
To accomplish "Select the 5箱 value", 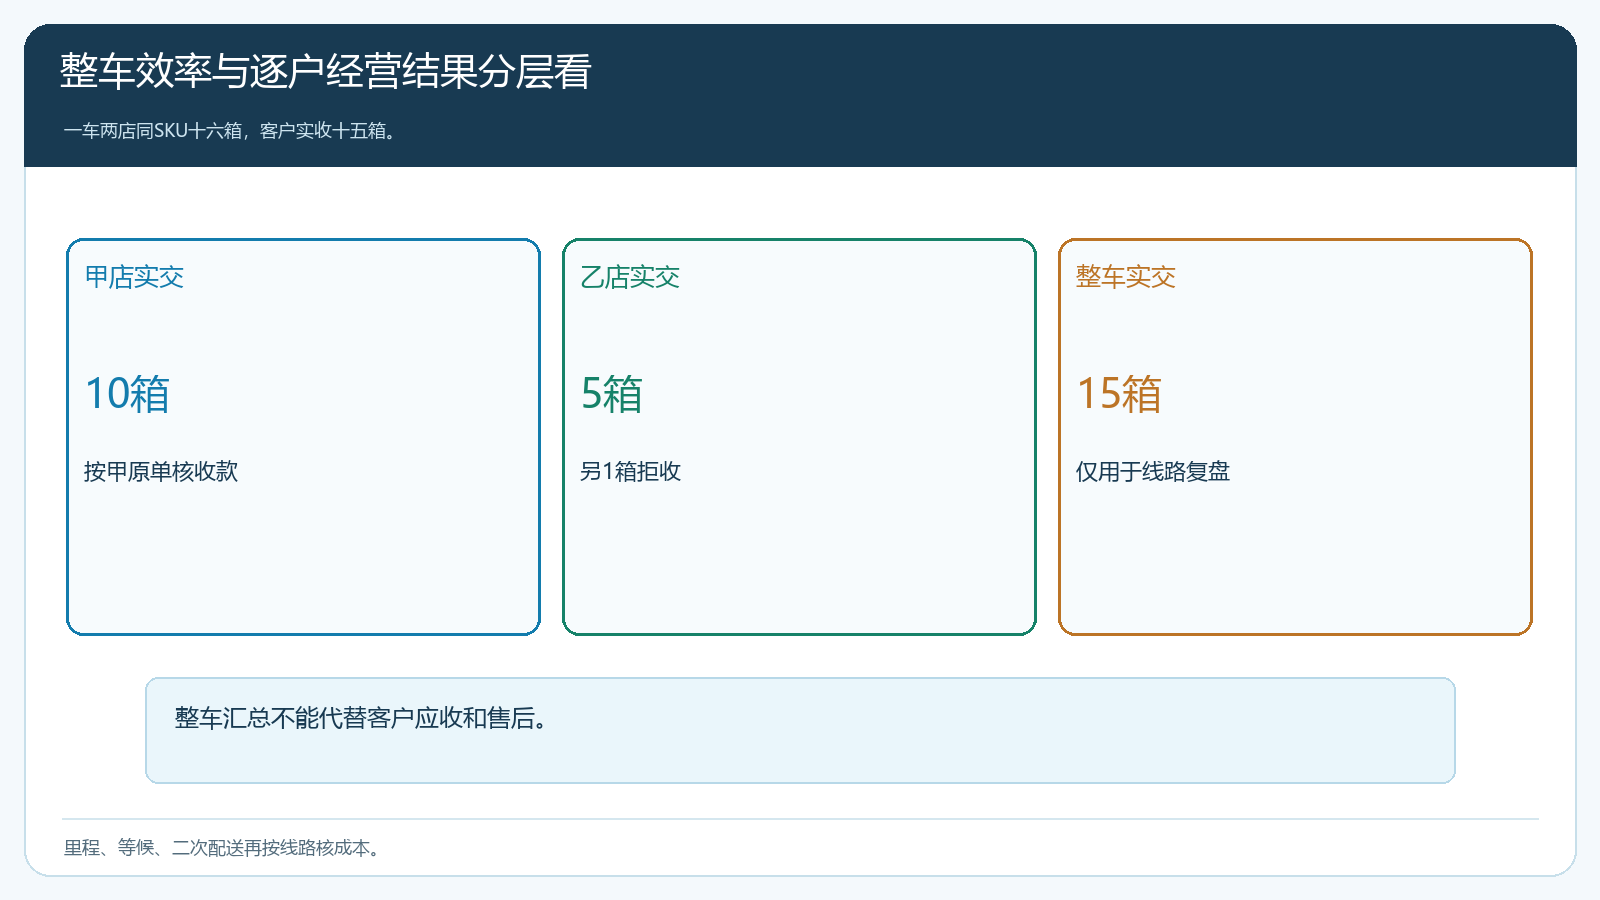I will click(612, 394).
